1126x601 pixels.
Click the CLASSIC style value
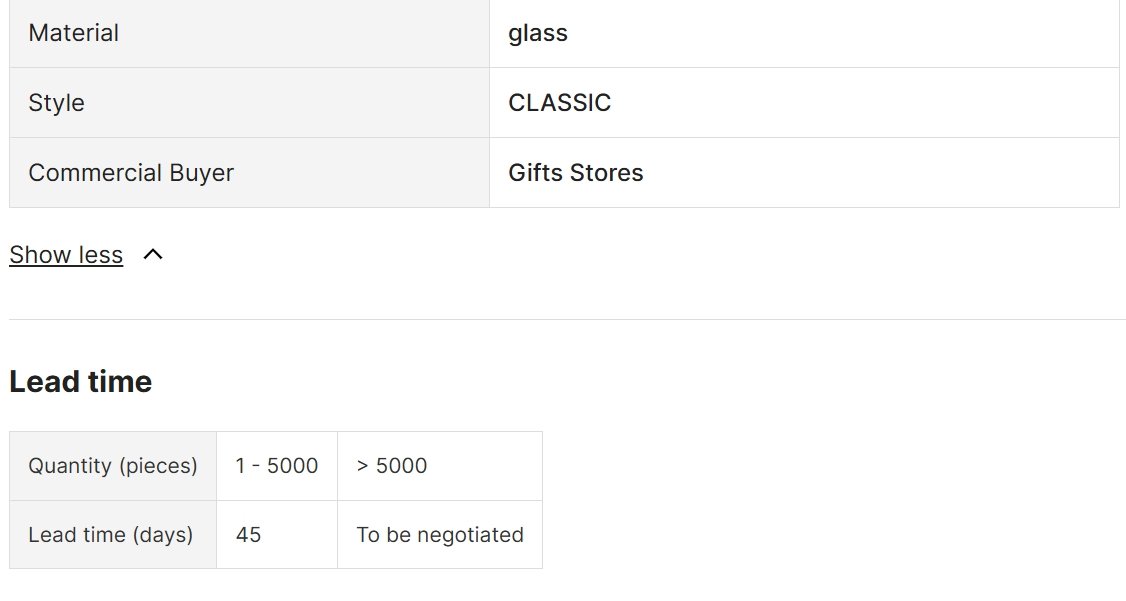tap(559, 103)
